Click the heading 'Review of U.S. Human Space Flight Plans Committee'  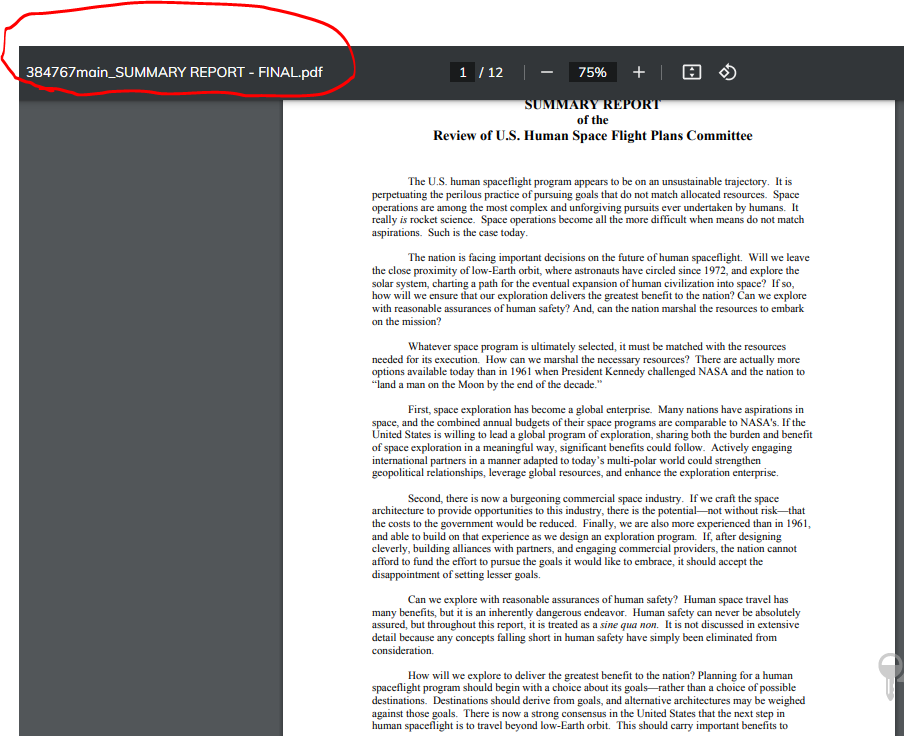[x=593, y=136]
